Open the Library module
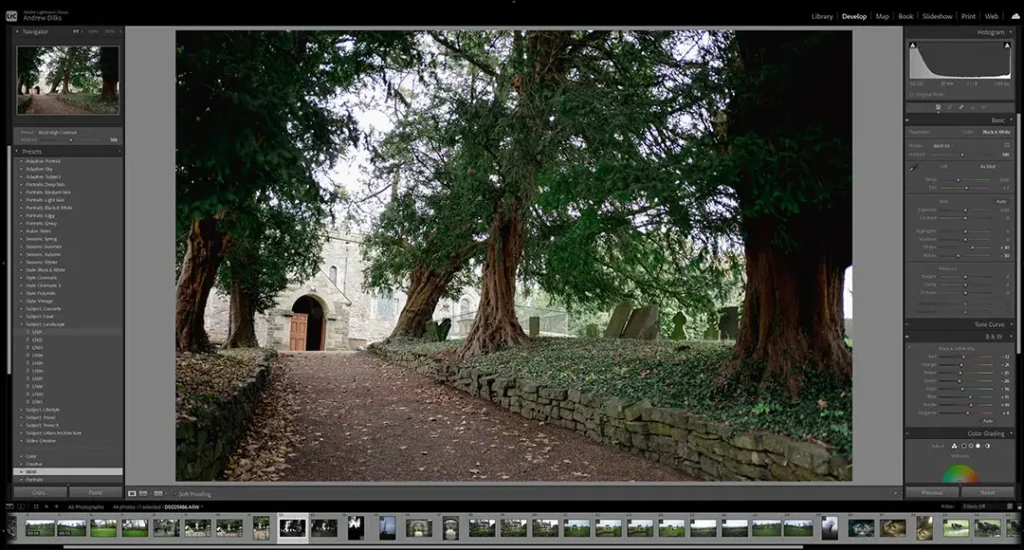This screenshot has height=550, width=1024. coord(822,16)
